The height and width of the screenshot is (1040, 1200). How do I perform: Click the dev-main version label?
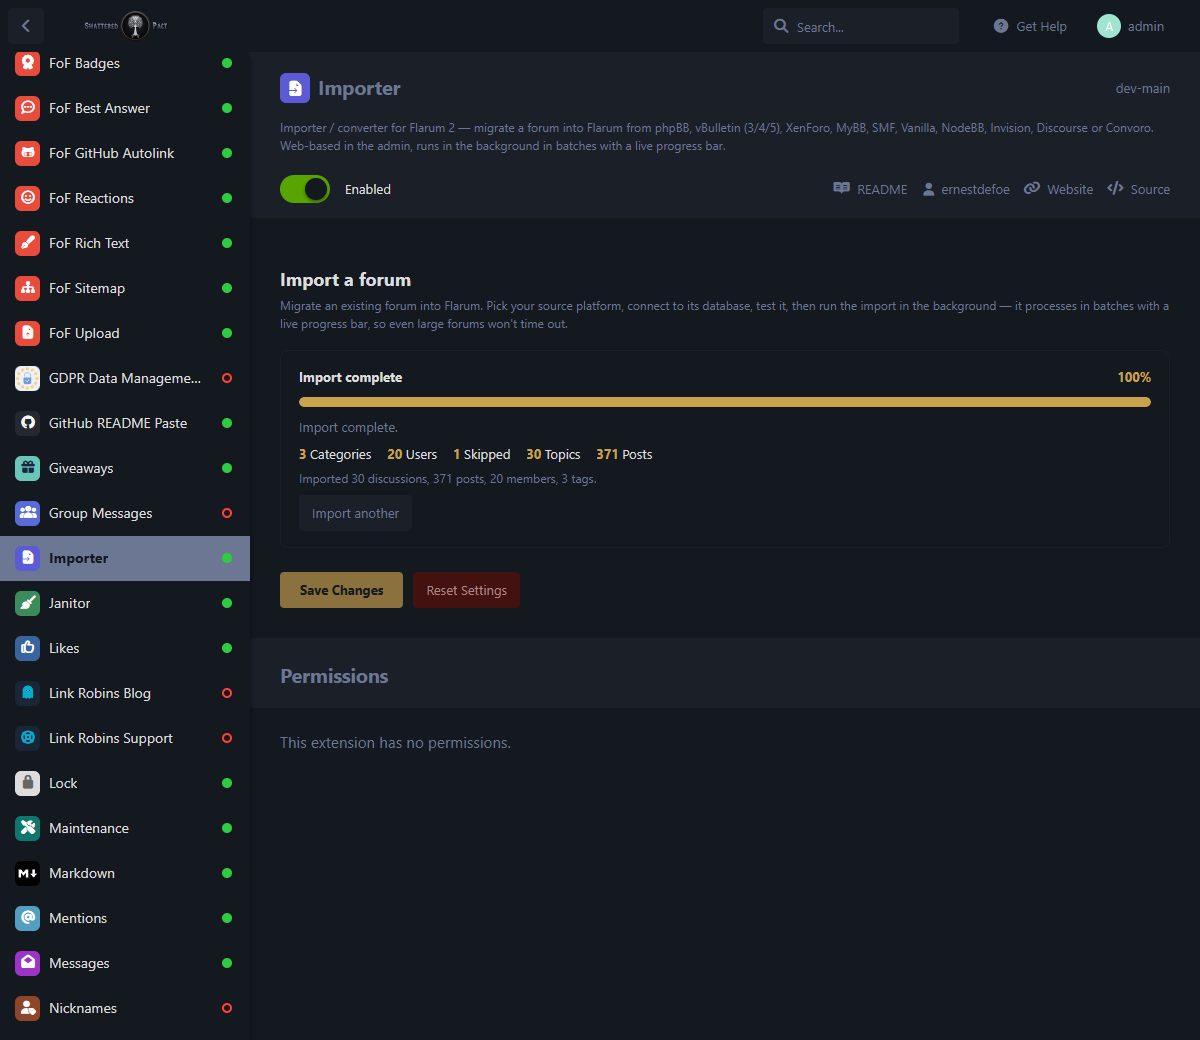pyautogui.click(x=1143, y=88)
